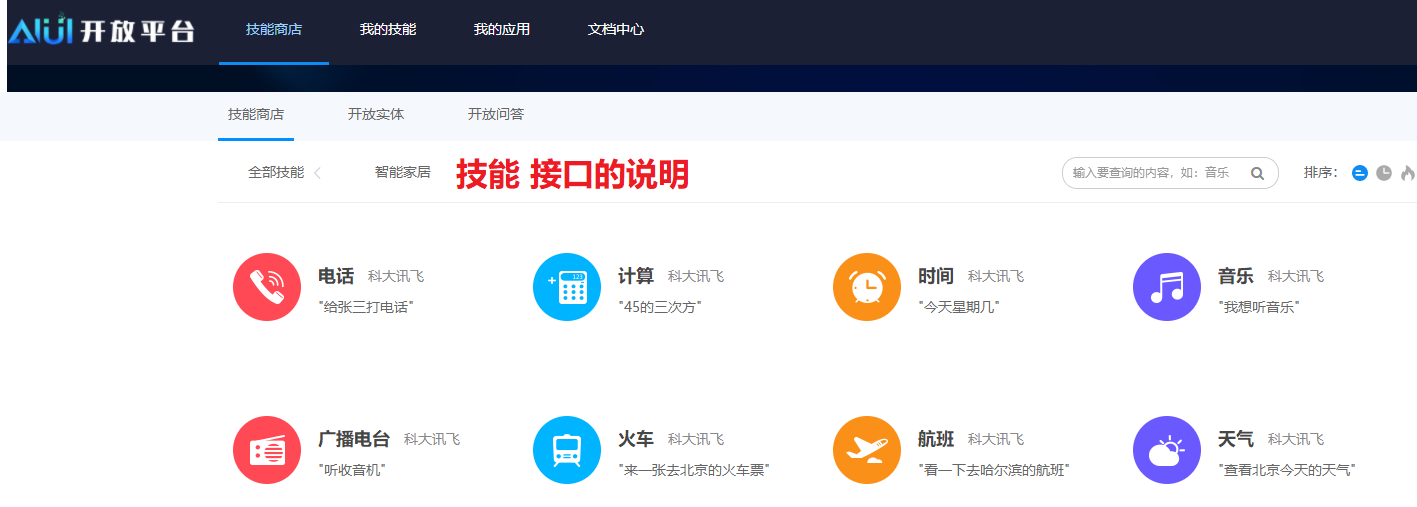Click the 时间 skill title
The image size is (1417, 507).
[x=936, y=276]
